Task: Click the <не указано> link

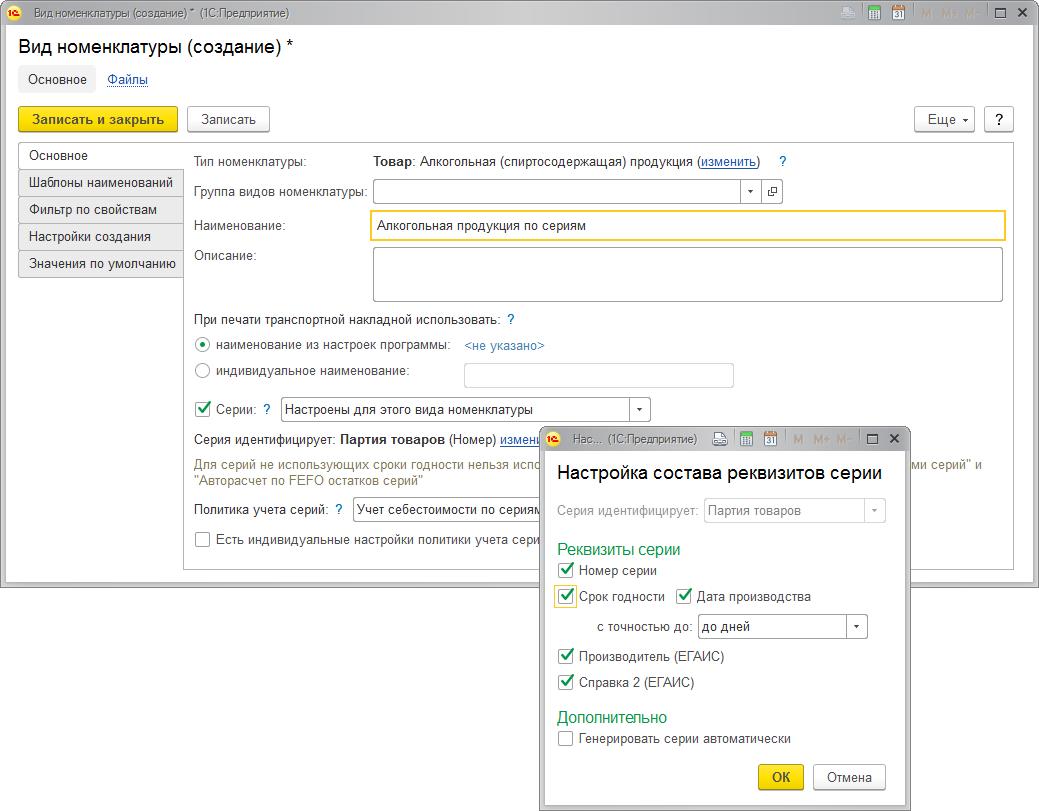Action: (x=504, y=346)
